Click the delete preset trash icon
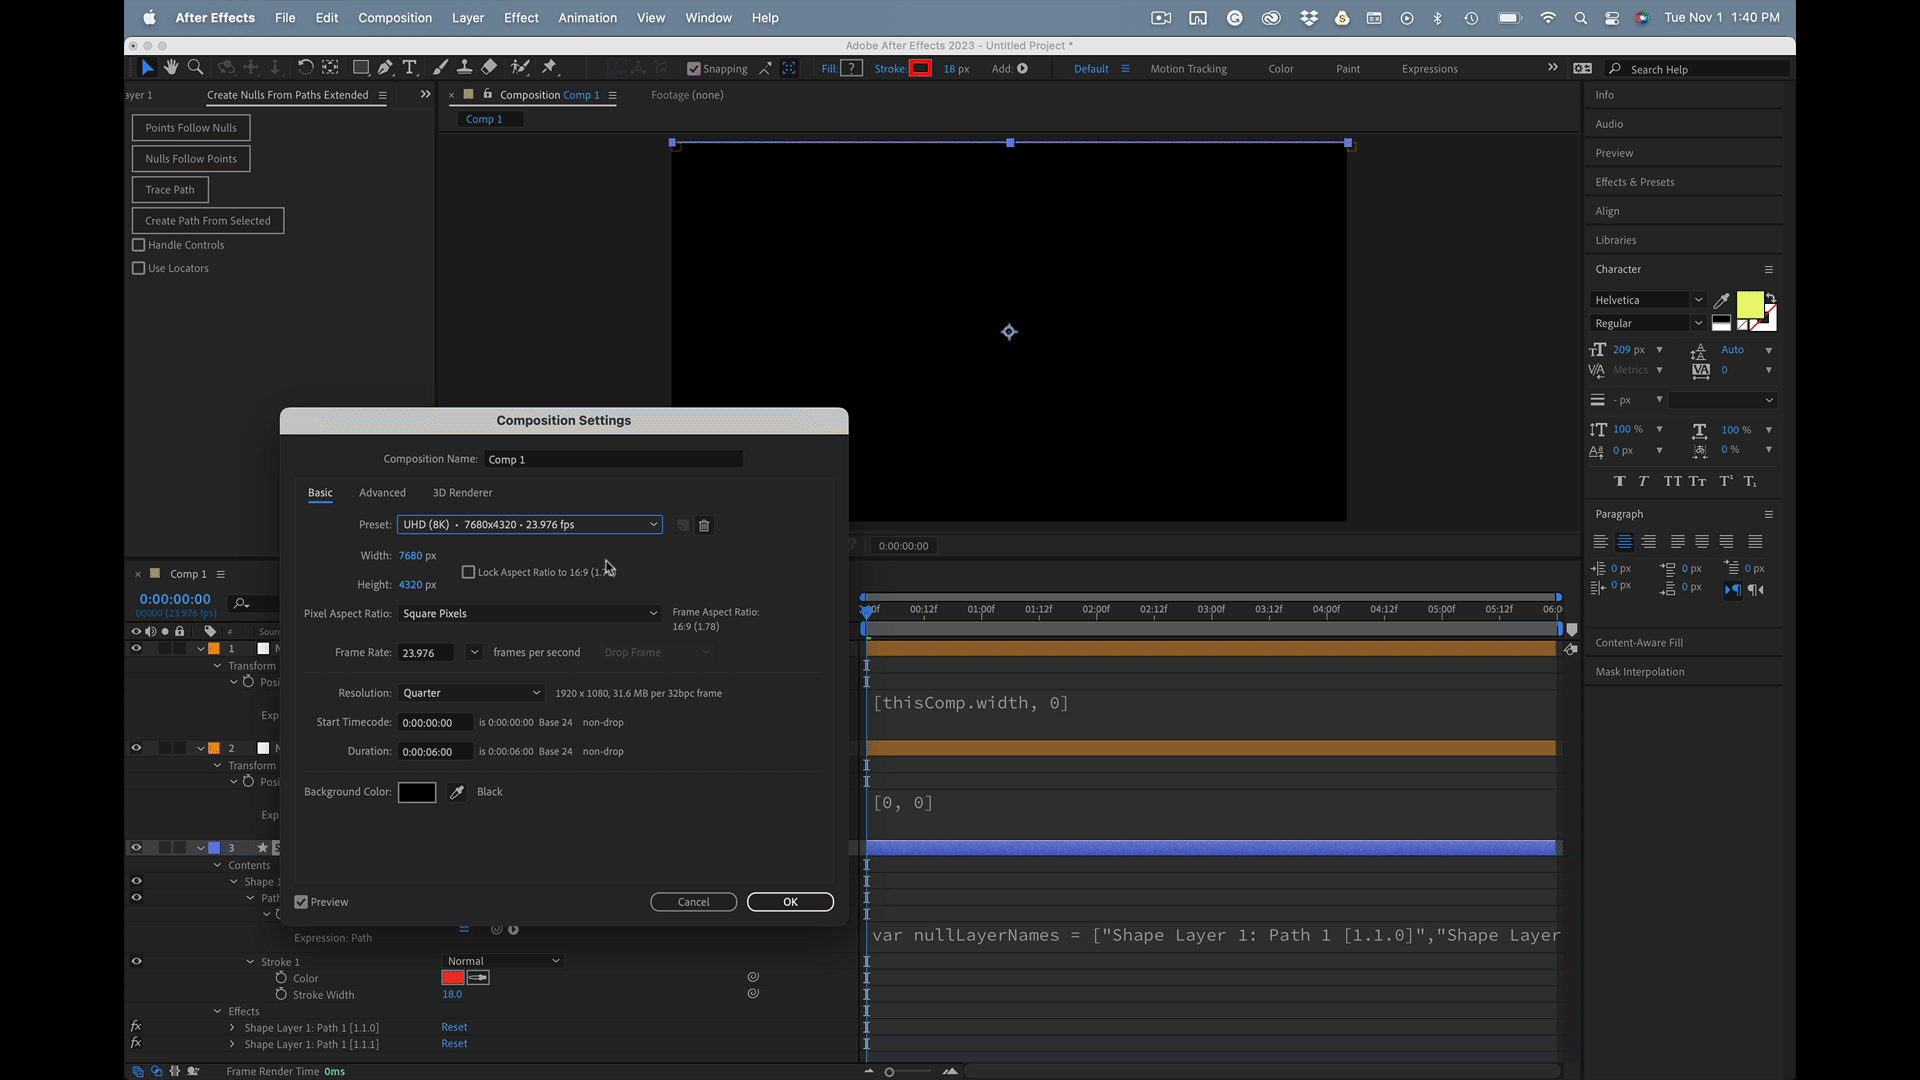 click(x=704, y=526)
